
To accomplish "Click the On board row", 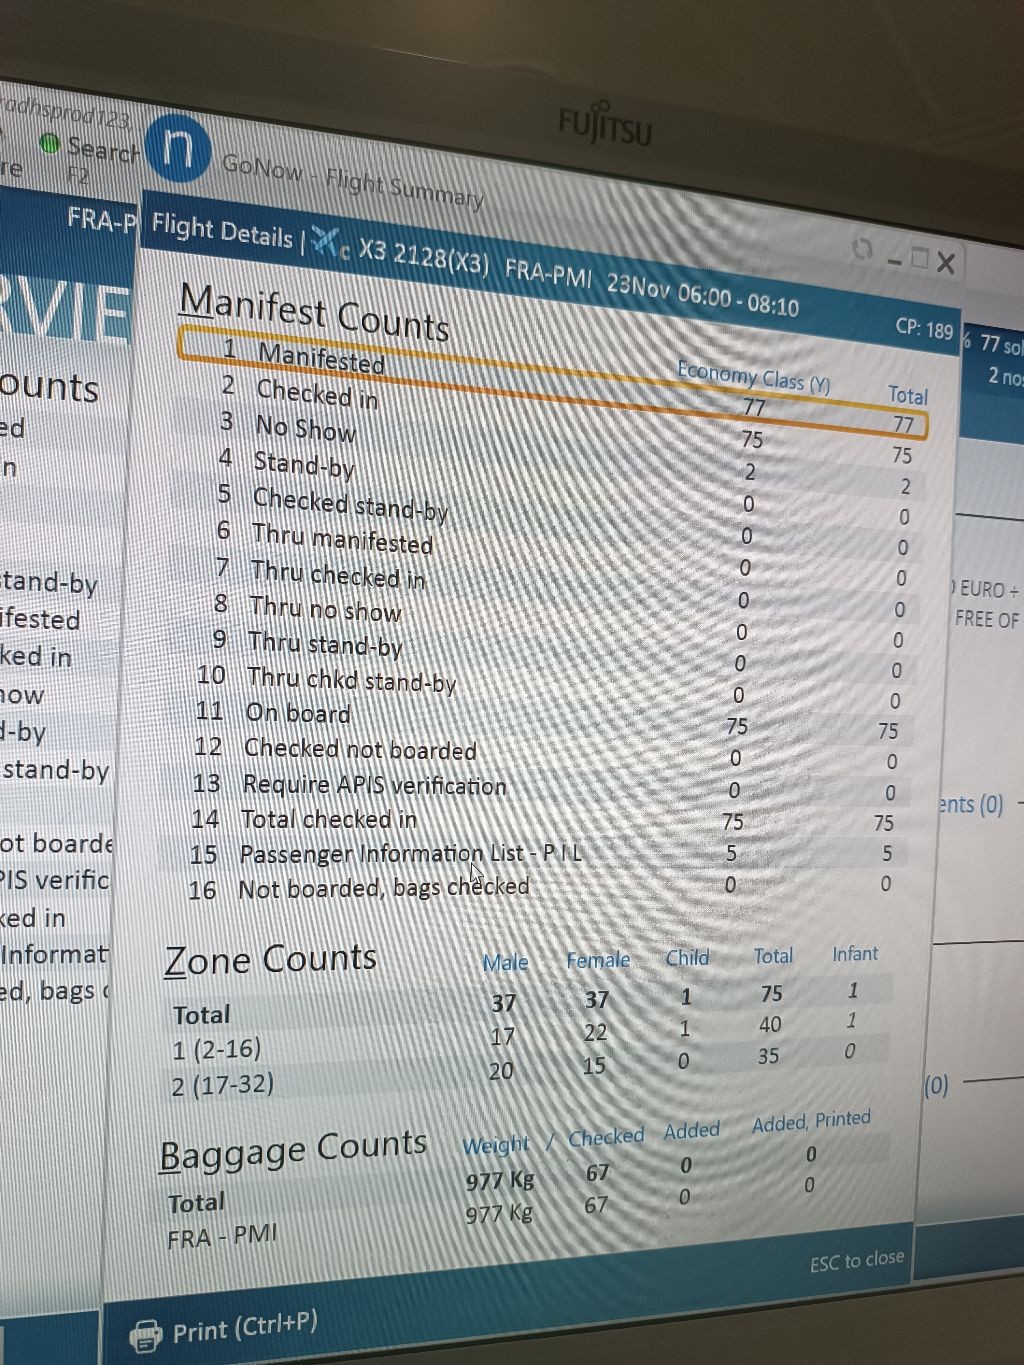I will 297,713.
